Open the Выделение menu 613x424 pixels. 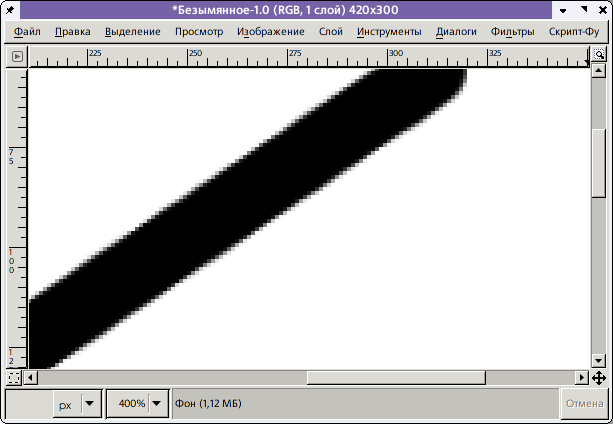pyautogui.click(x=132, y=31)
